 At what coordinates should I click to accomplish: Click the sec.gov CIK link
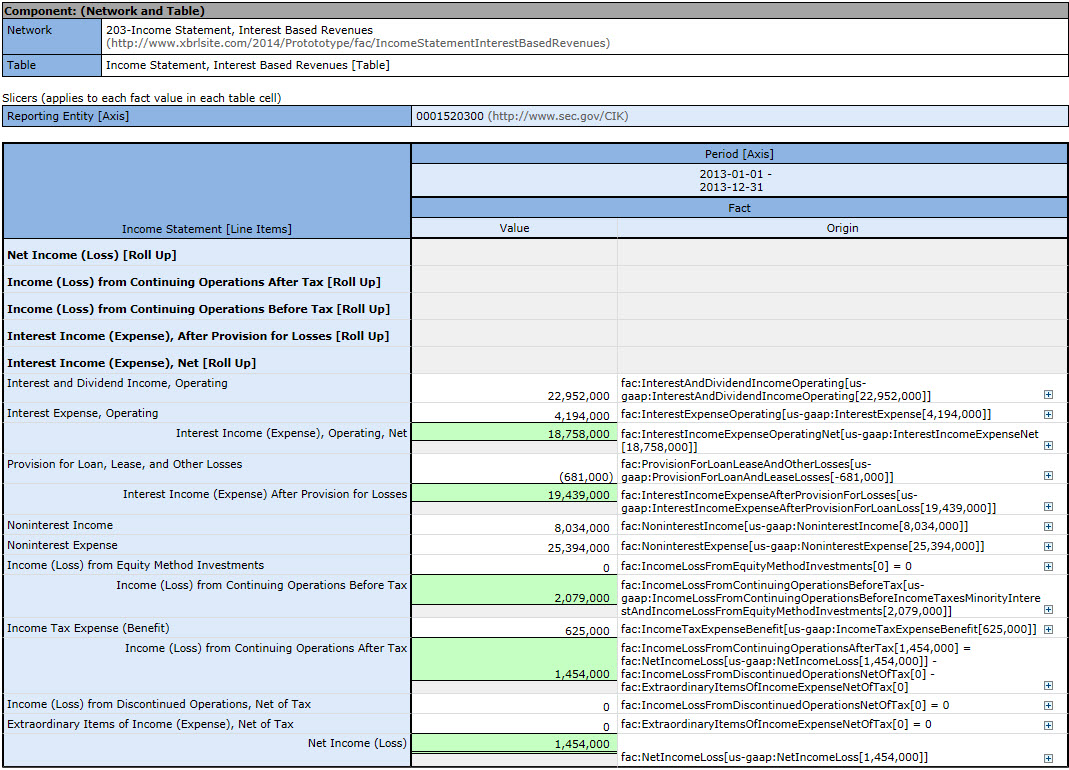[558, 116]
